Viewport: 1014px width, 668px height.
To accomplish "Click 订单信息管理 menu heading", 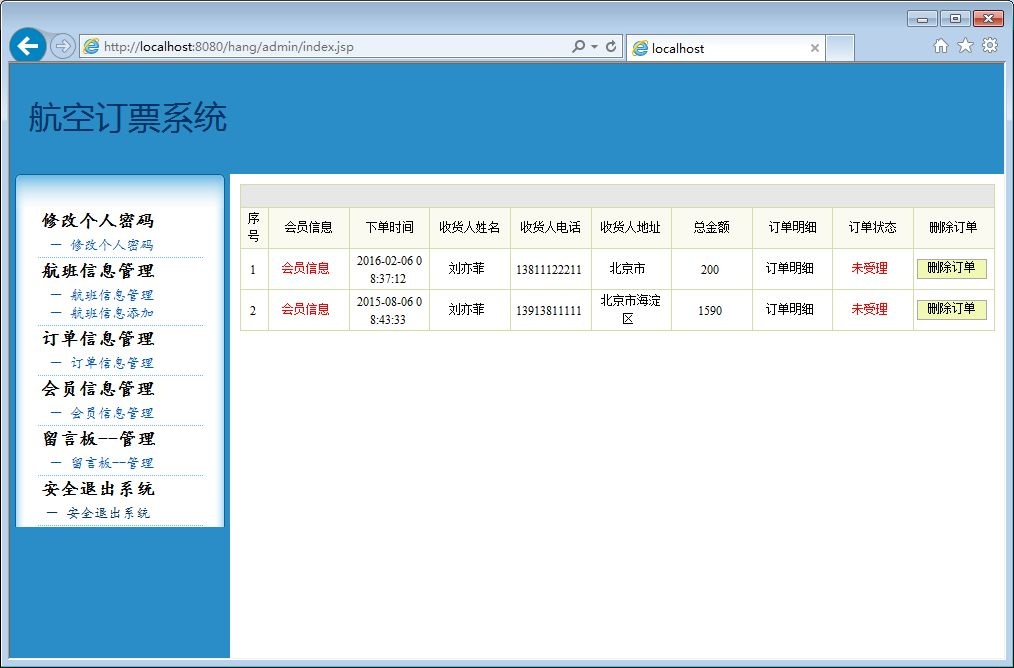I will [x=98, y=338].
